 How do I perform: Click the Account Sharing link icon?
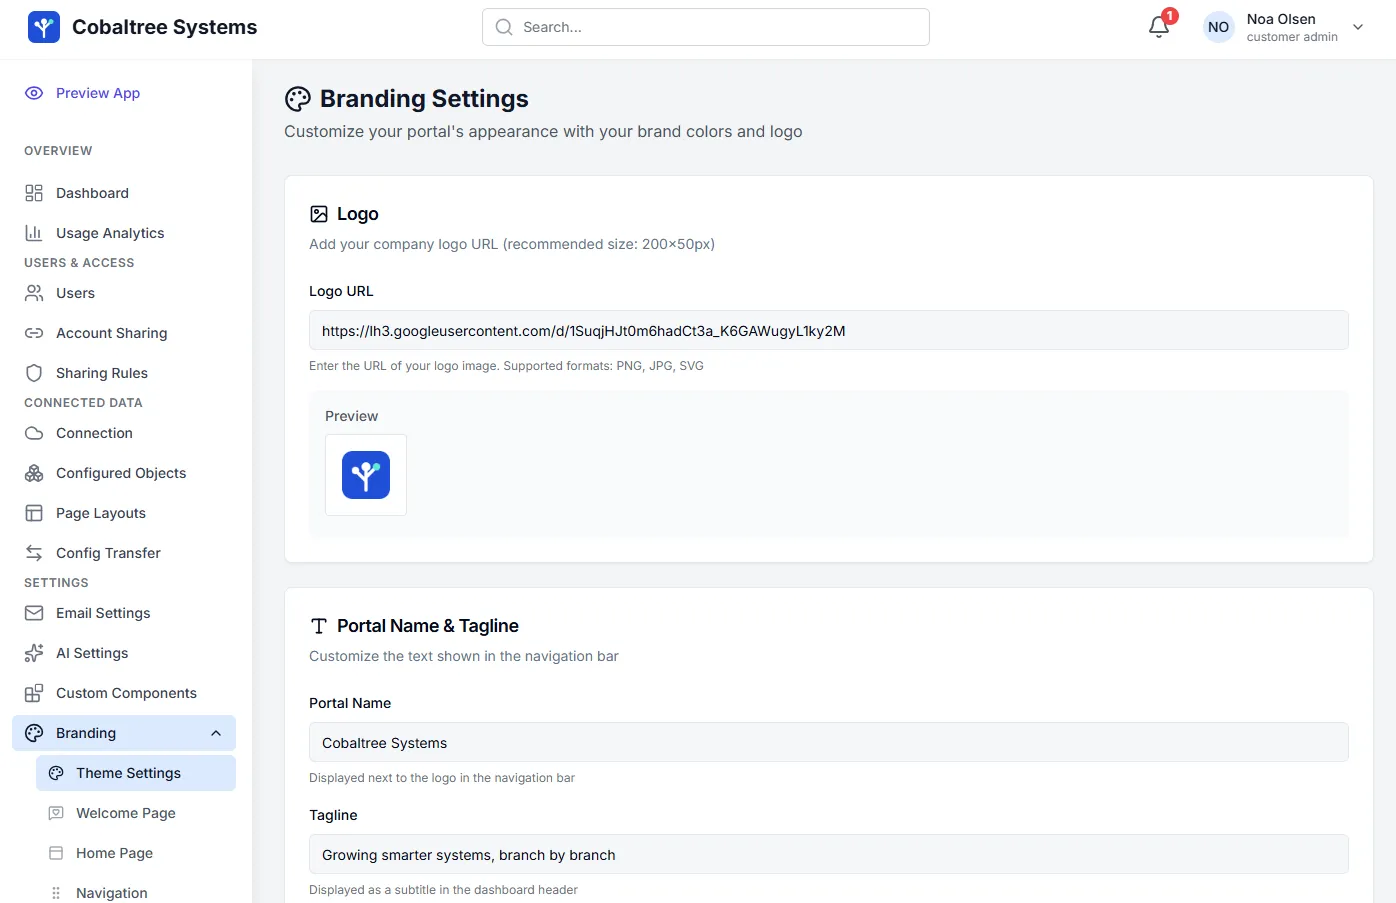[x=34, y=333]
